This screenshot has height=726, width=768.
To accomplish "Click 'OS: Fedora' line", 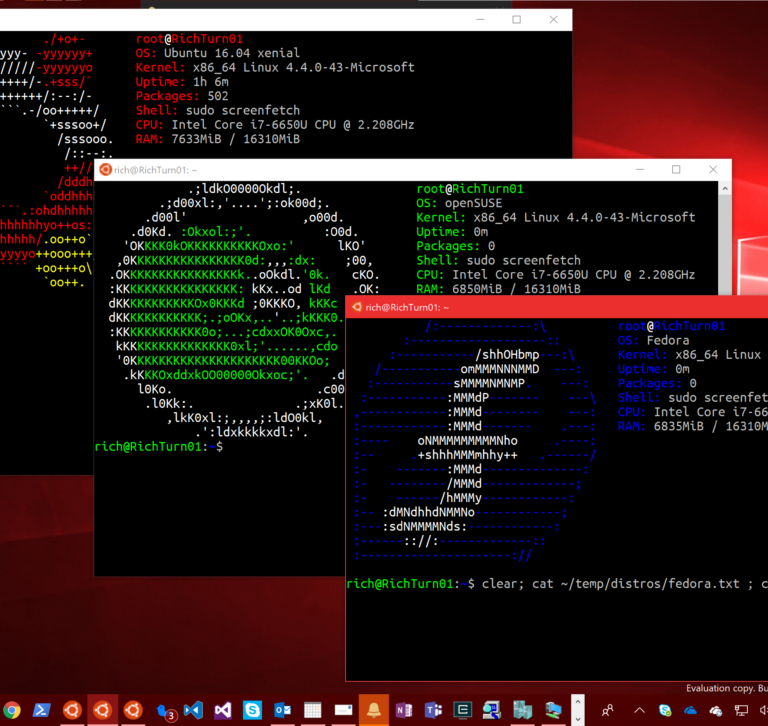I will (653, 340).
